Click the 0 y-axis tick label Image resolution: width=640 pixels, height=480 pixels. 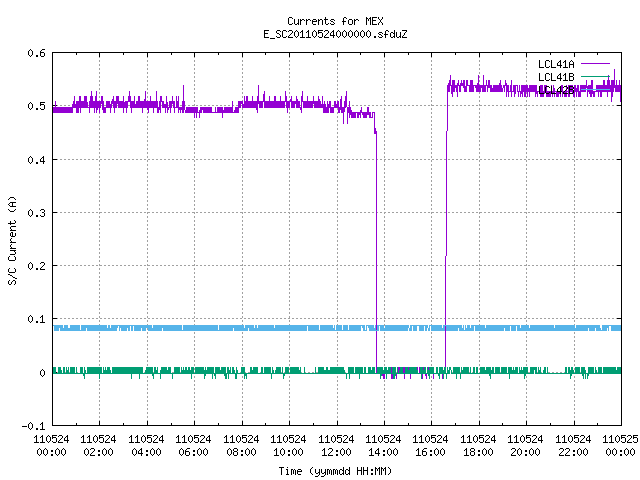[42, 373]
